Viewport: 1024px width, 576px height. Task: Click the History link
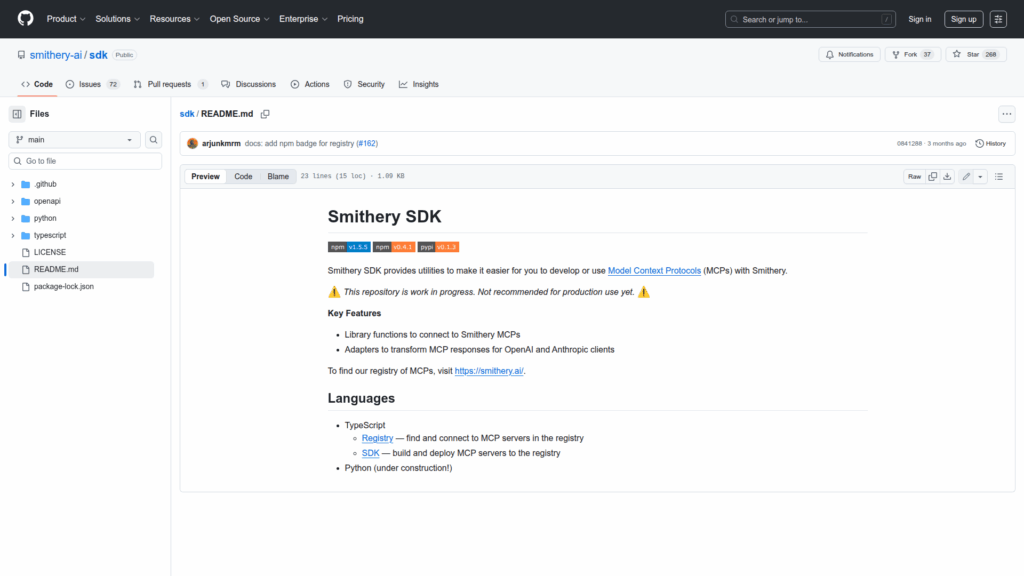[x=990, y=143]
